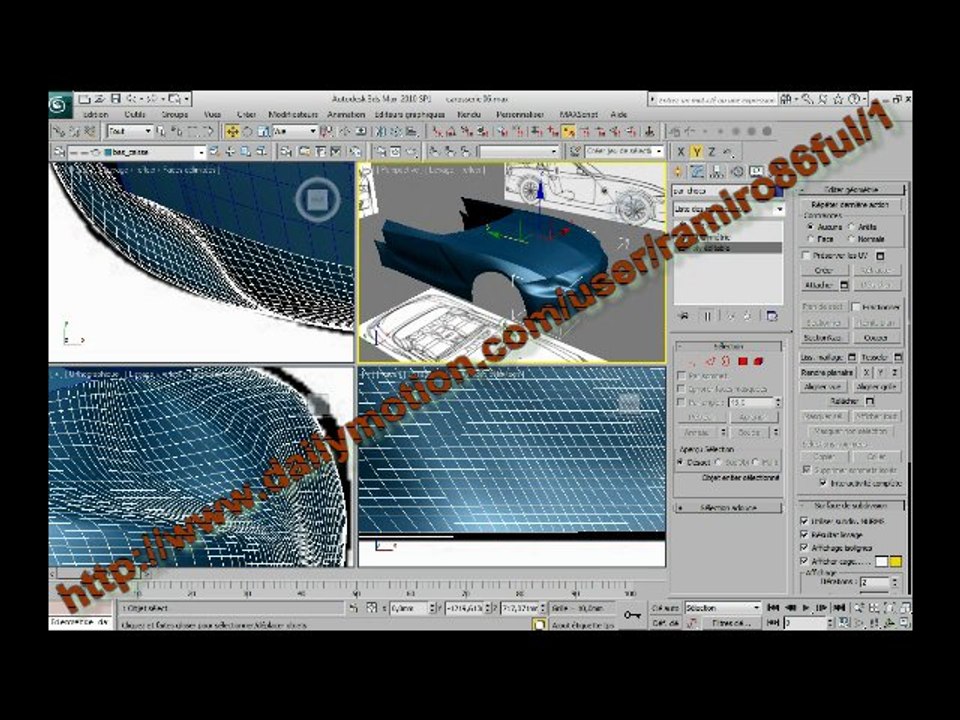Click the Rendre planaire button
The height and width of the screenshot is (720, 960).
(x=827, y=372)
